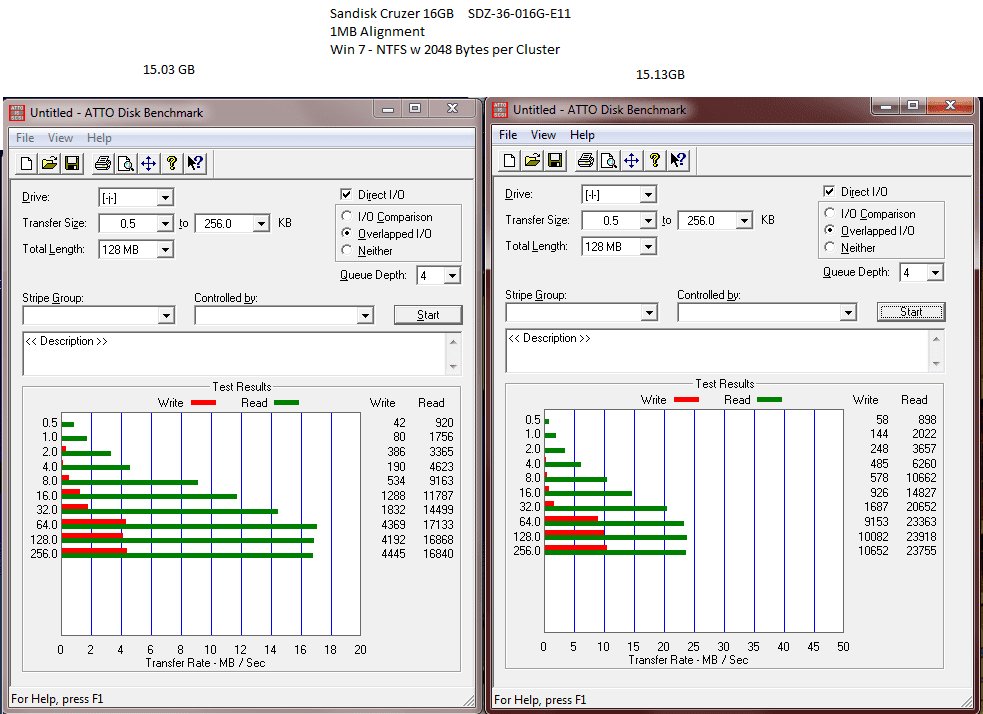Open Queue Depth dropdown in right window

coord(935,272)
